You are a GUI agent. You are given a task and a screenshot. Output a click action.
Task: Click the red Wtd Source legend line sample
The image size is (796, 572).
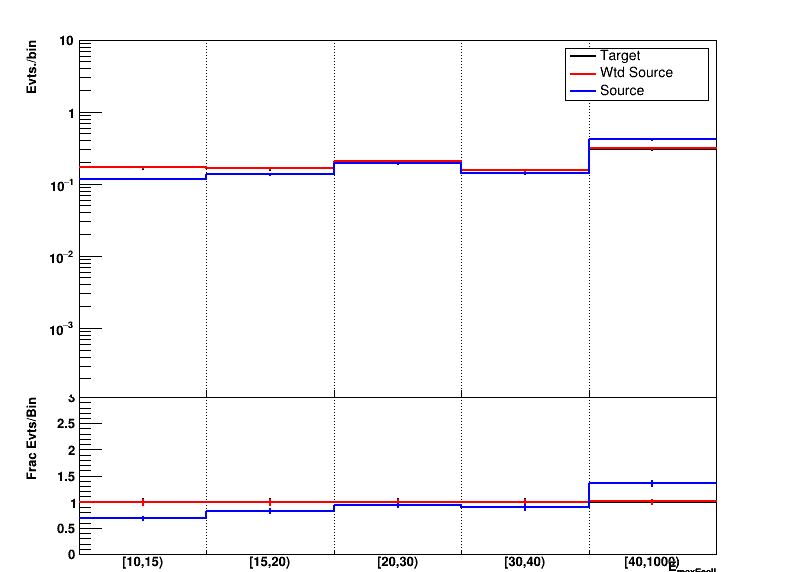[582, 73]
